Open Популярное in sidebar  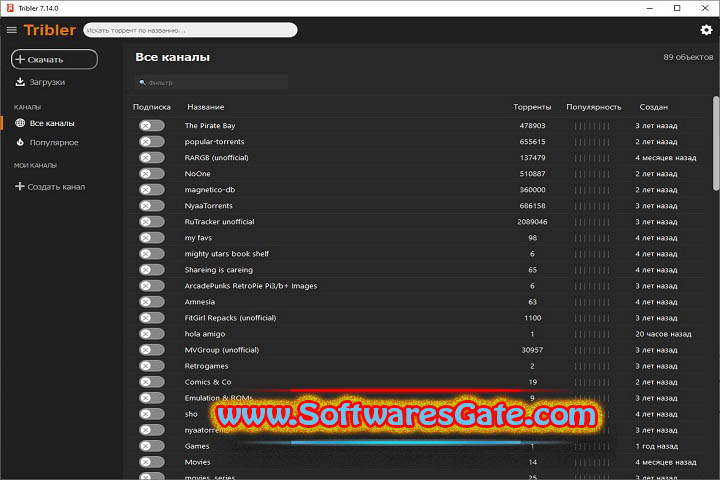coord(54,142)
